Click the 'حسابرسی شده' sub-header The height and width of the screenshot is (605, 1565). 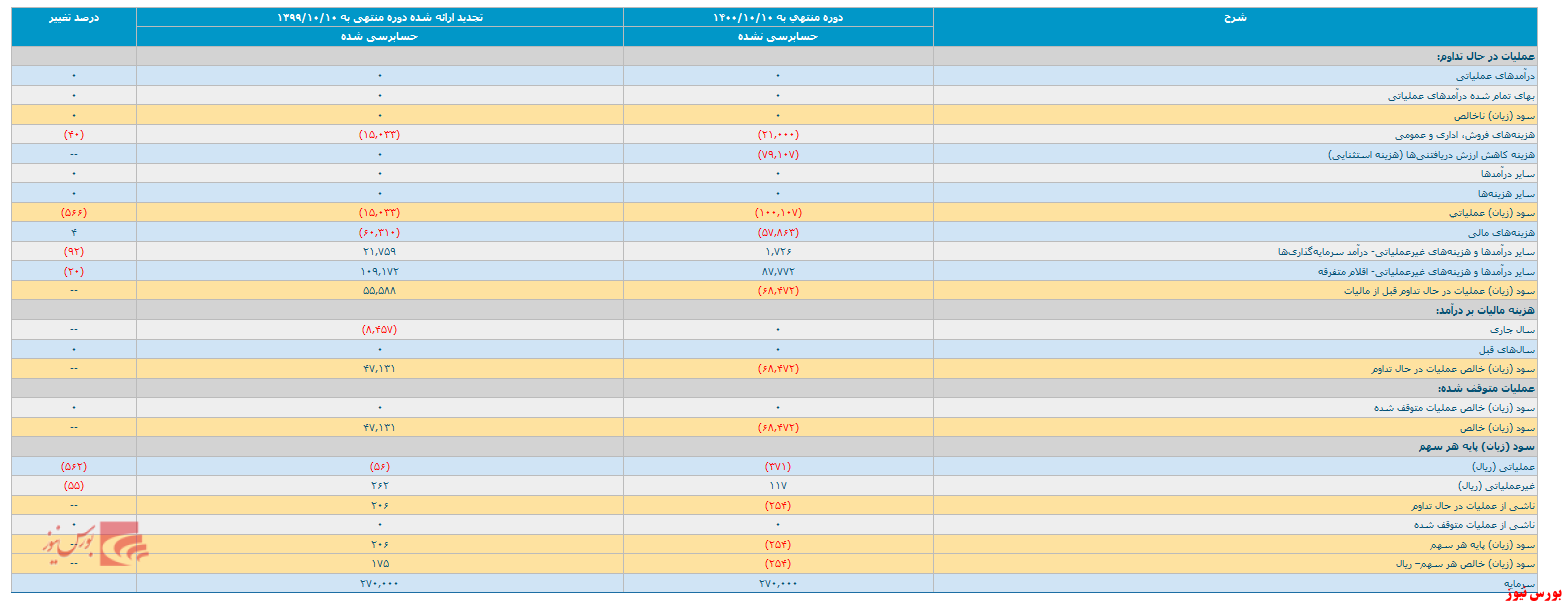tap(379, 36)
